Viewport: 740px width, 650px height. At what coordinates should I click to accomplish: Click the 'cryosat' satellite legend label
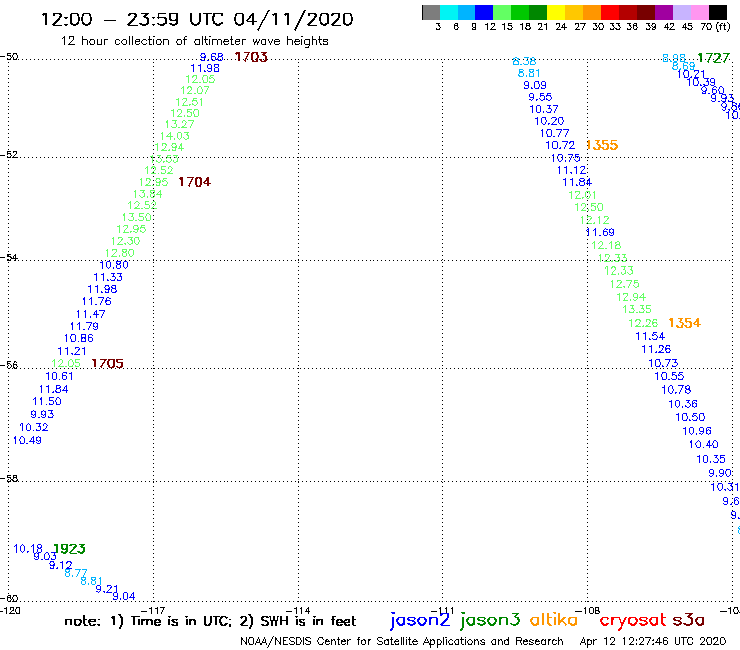632,620
